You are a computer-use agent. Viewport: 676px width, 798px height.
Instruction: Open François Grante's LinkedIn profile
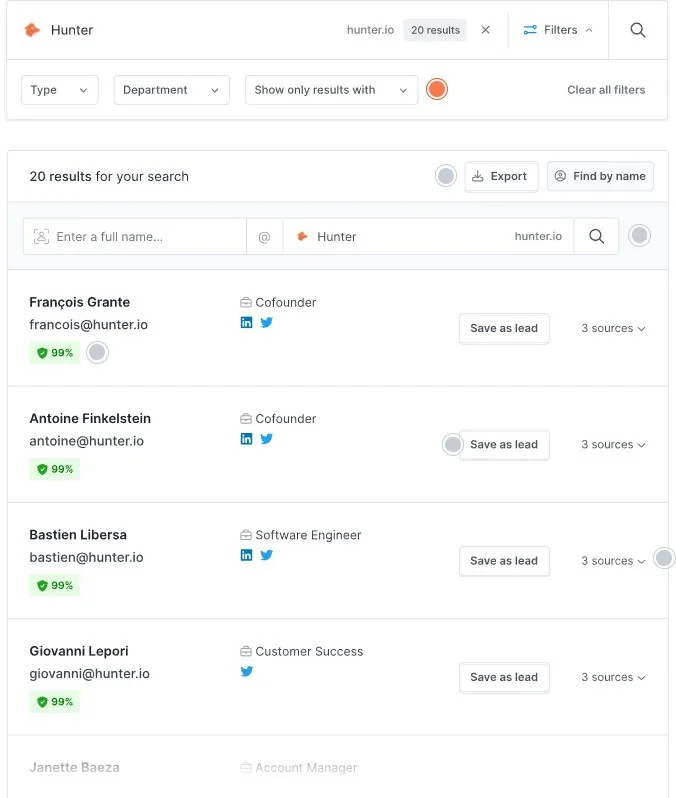tap(246, 323)
